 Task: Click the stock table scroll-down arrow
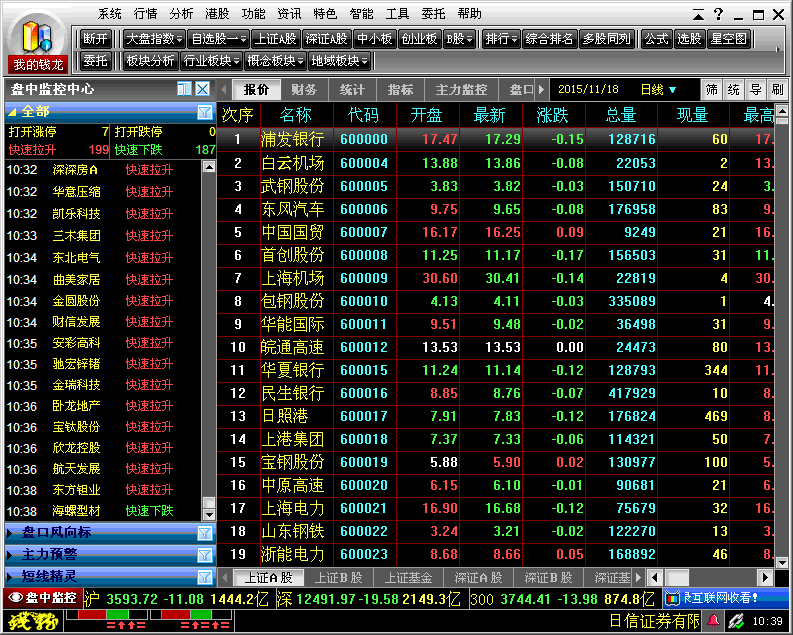coord(782,562)
